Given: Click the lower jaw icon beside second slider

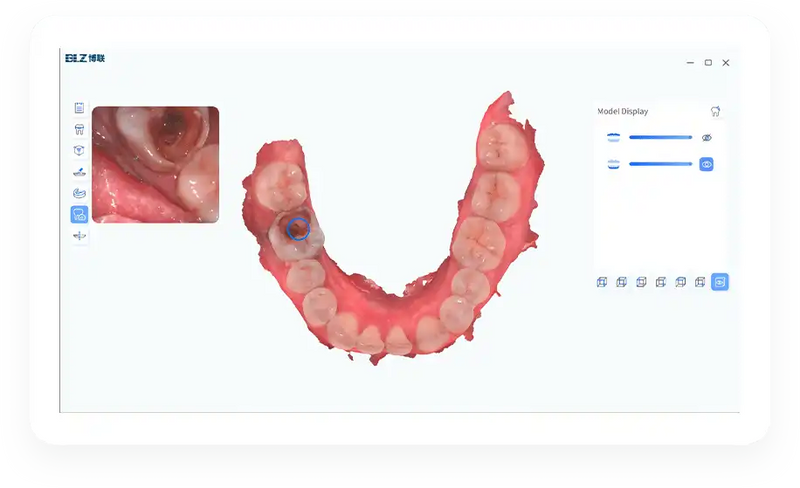Looking at the screenshot, I should pyautogui.click(x=613, y=164).
